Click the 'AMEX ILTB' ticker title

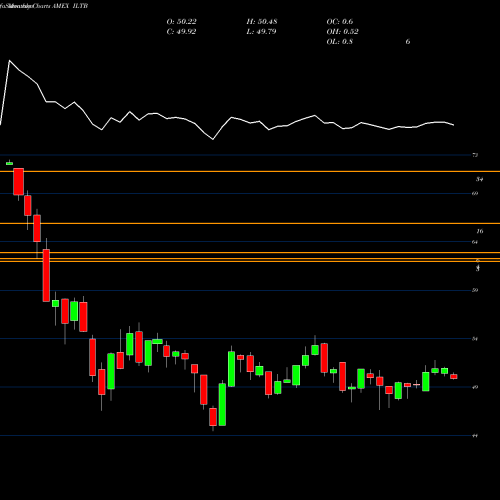click(x=70, y=6)
